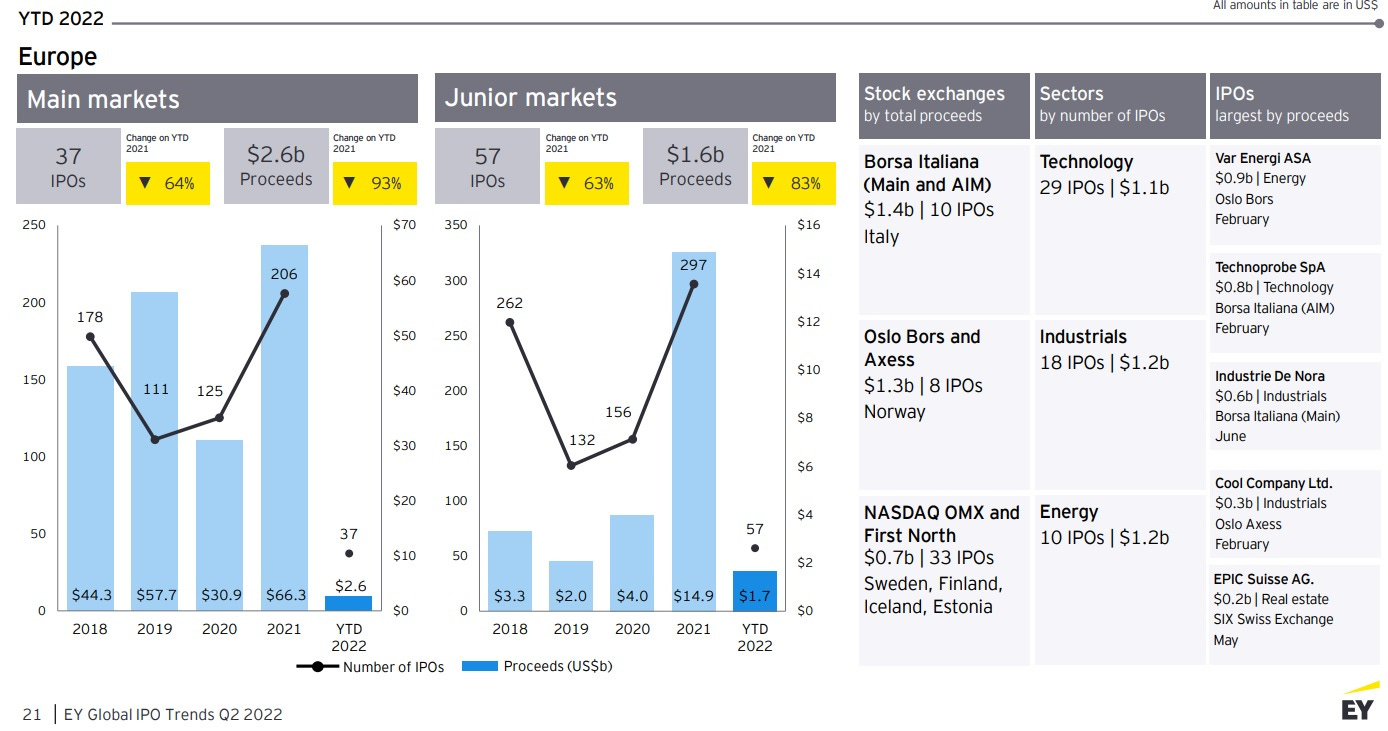Click the Europe page title
Image resolution: width=1388 pixels, height=731 pixels.
[58, 57]
